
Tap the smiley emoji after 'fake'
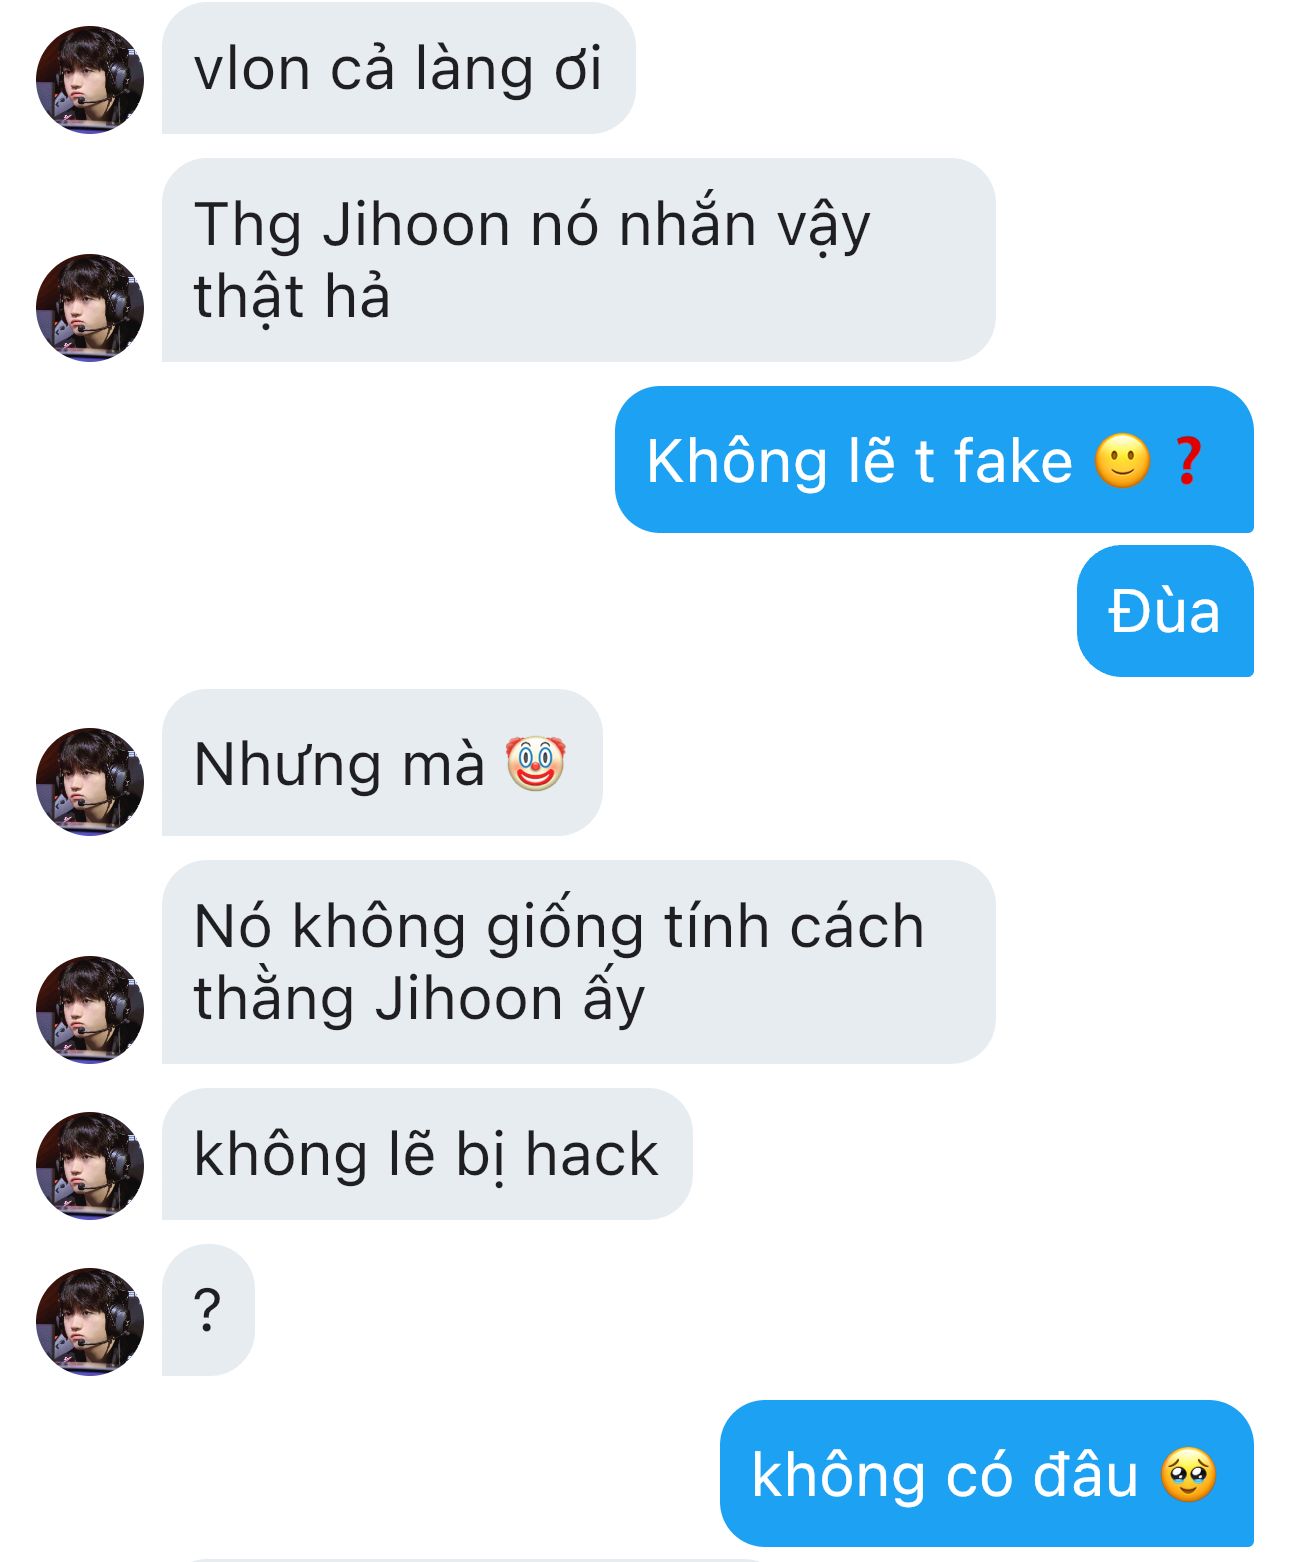click(x=1122, y=461)
